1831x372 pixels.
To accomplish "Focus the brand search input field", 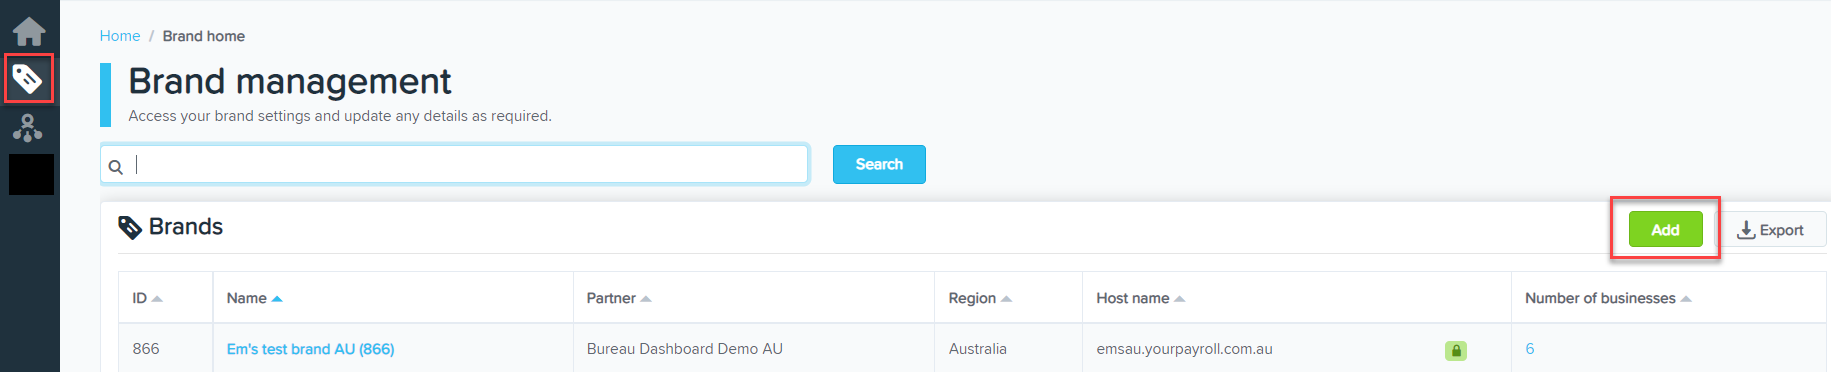I will 454,164.
